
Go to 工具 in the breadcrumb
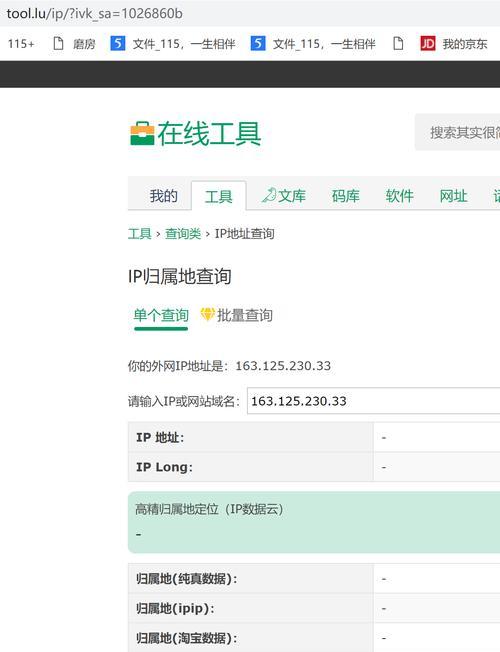[x=139, y=234]
